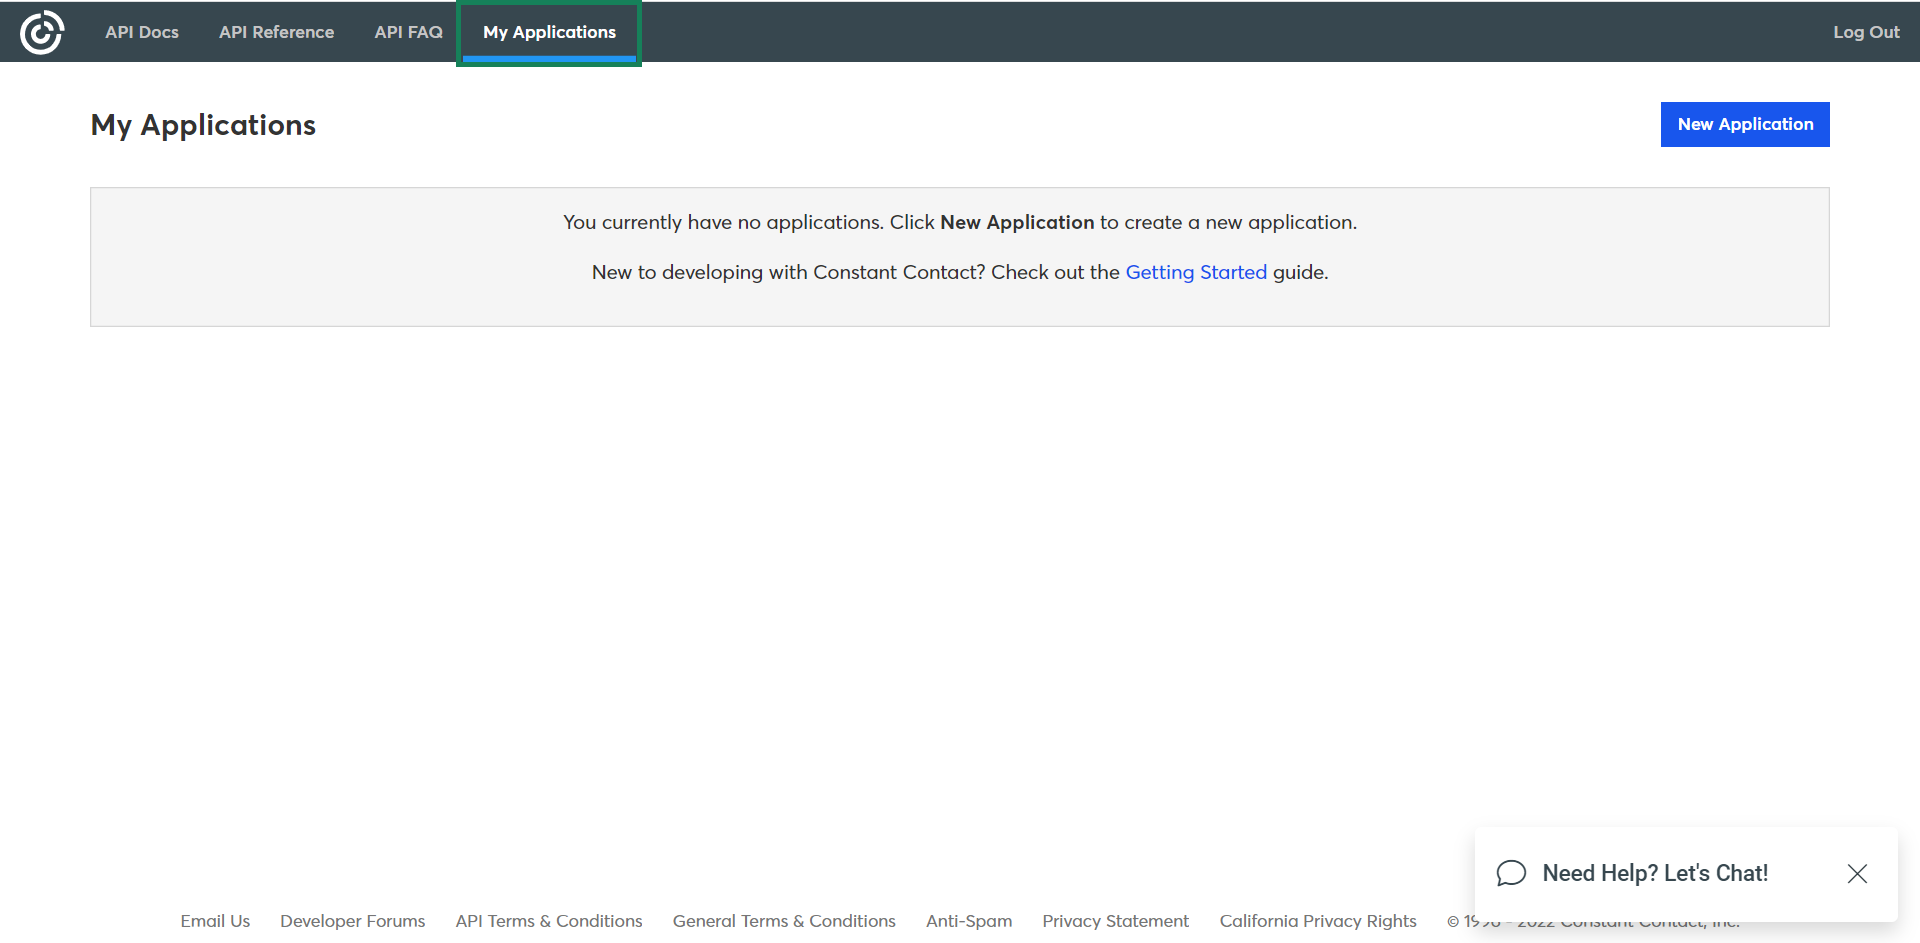Select the My Applications tab

click(549, 32)
